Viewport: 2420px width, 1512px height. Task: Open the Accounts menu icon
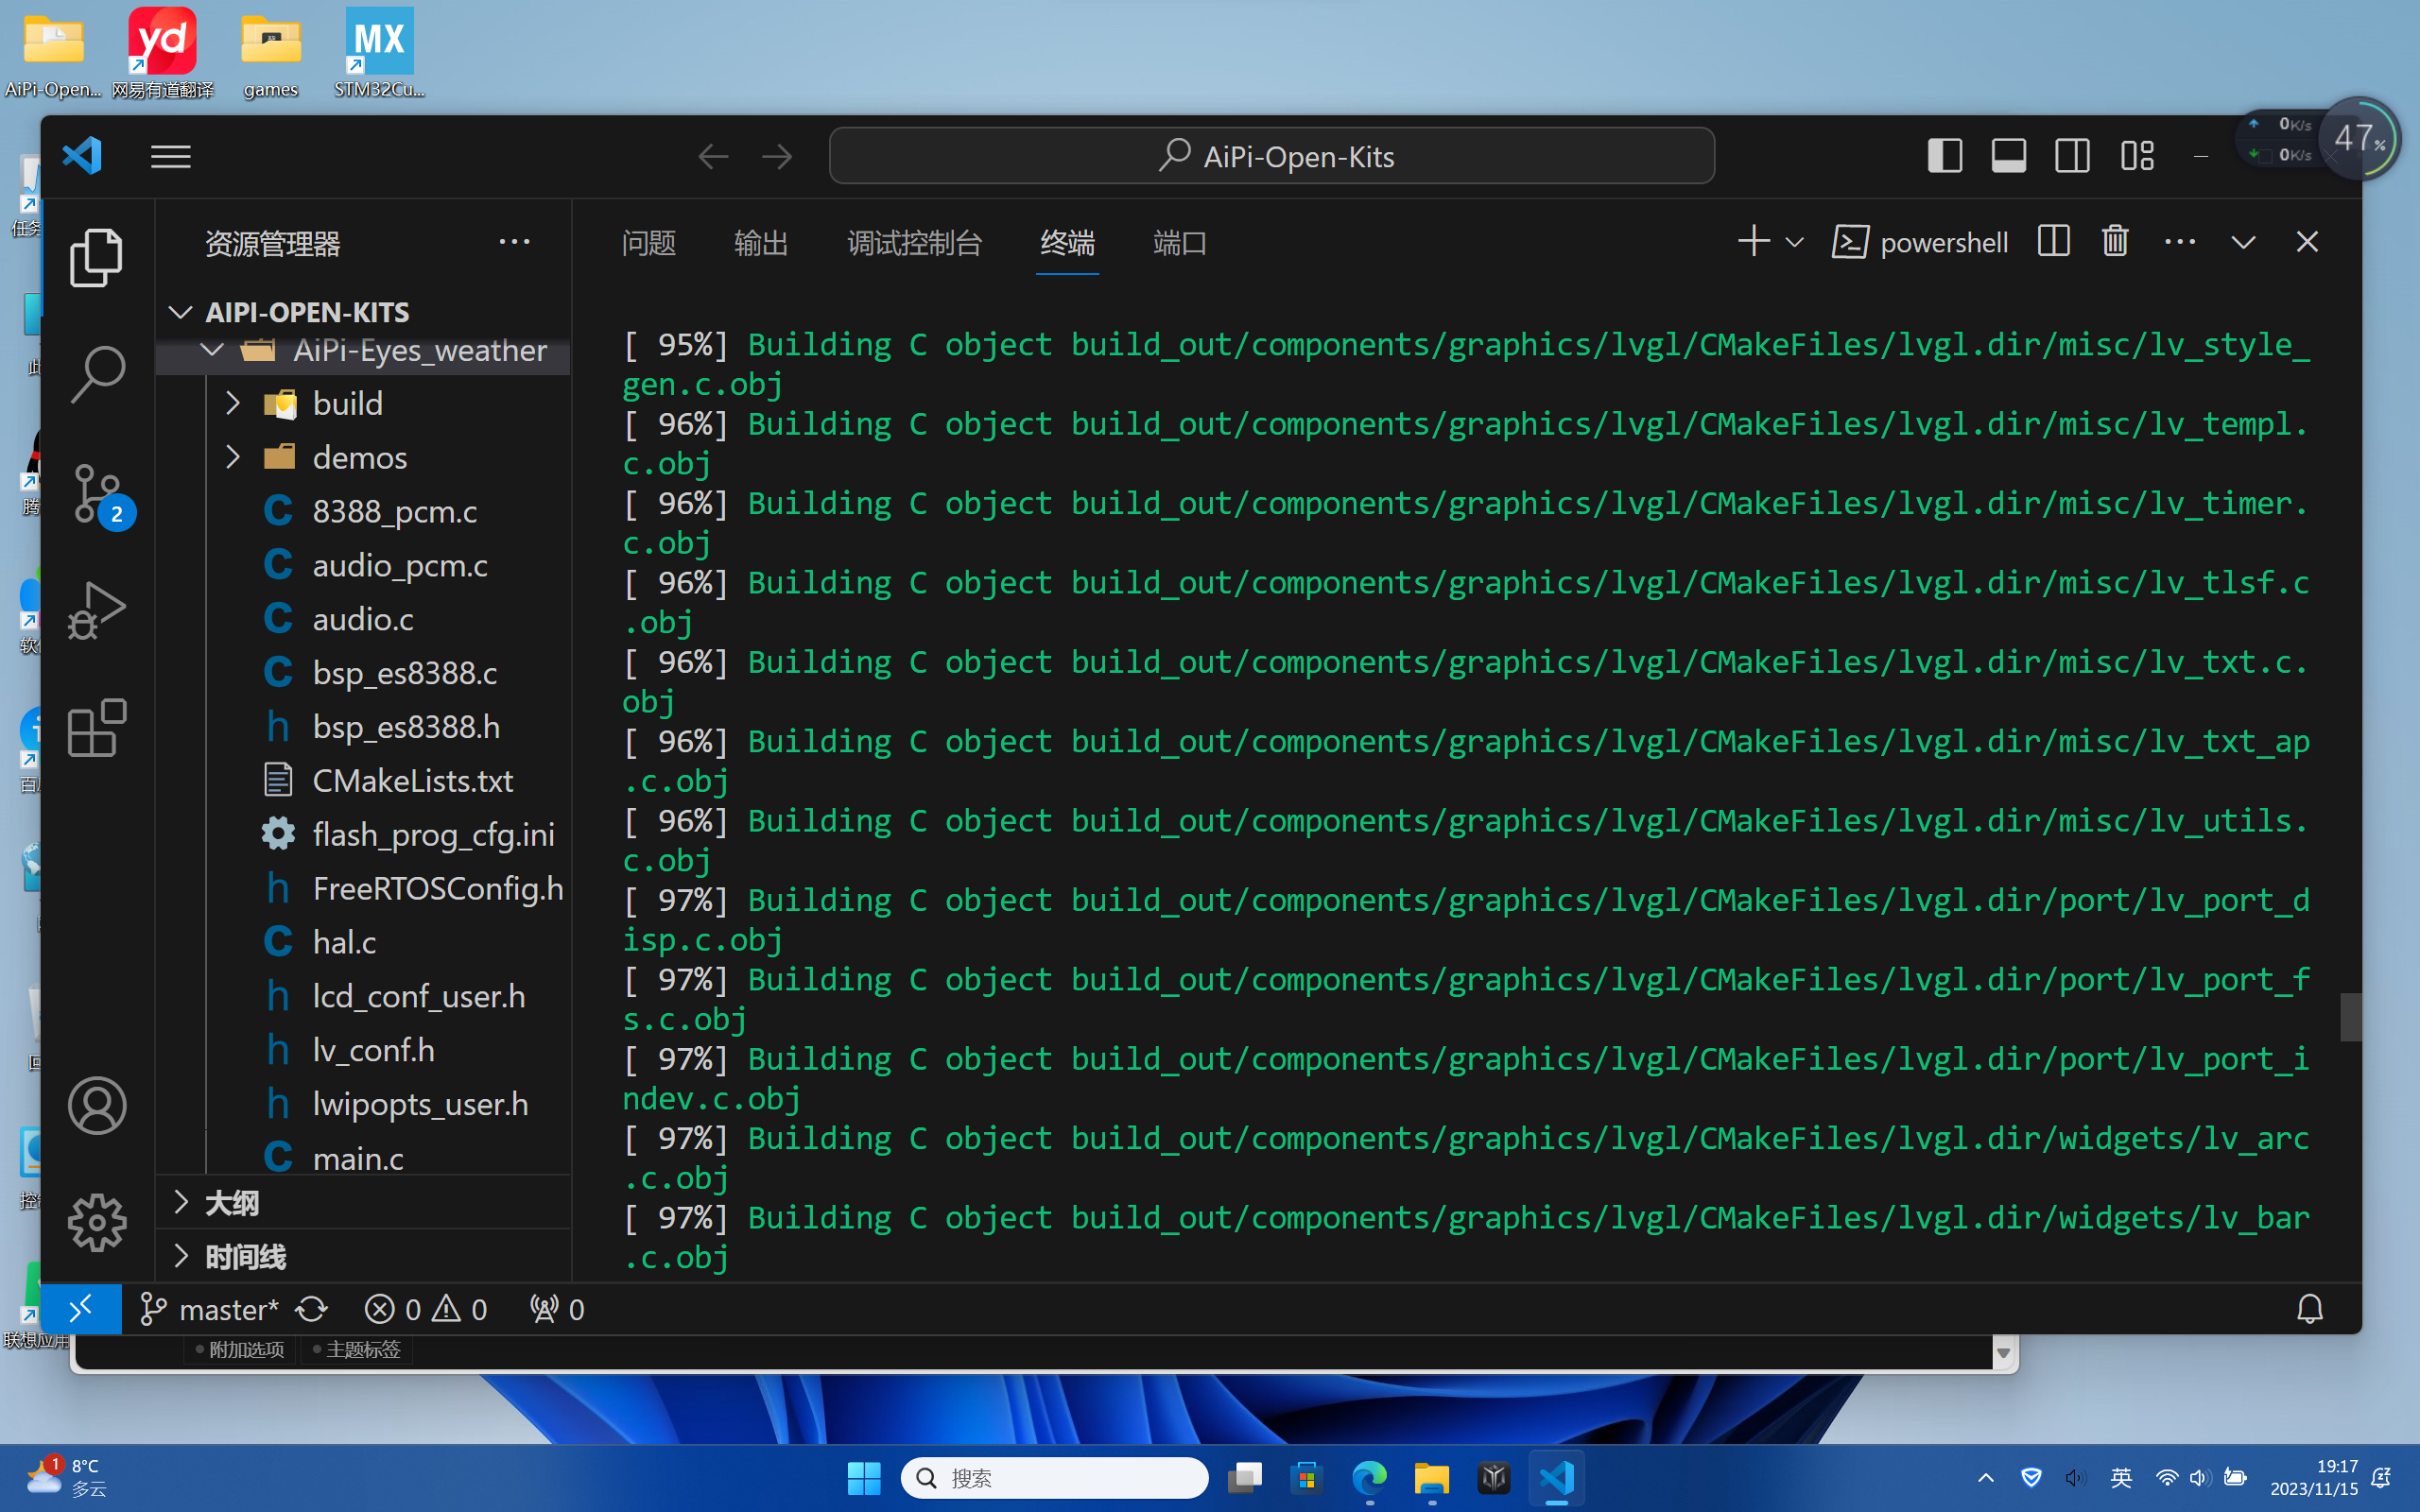97,1105
